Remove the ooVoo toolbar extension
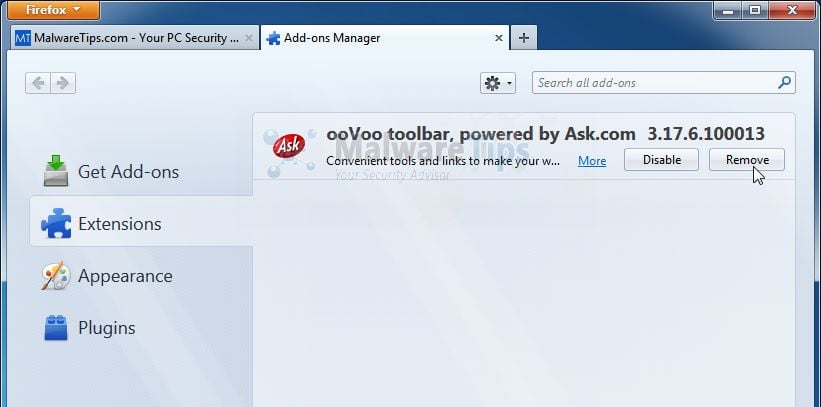 point(747,160)
